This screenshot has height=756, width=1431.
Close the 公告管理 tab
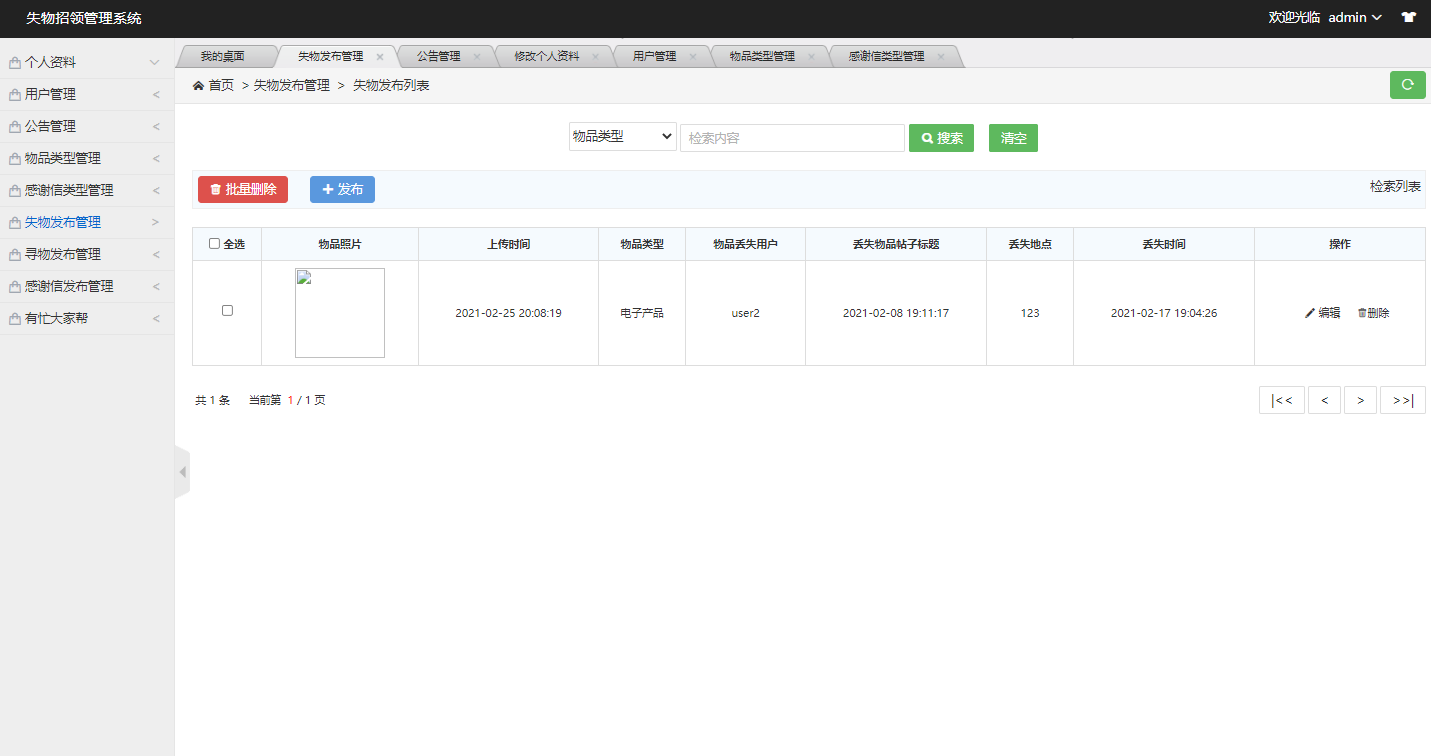[x=476, y=57]
